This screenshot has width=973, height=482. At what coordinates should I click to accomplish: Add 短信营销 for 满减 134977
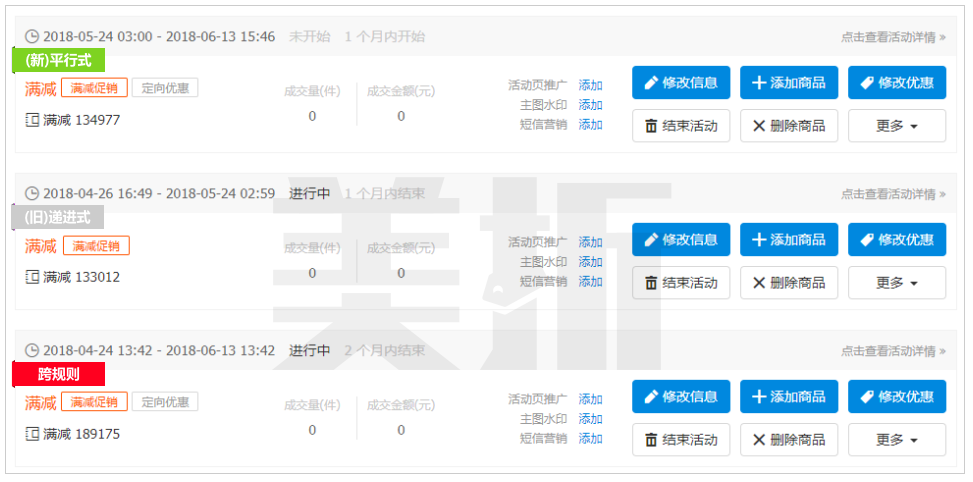pos(590,125)
